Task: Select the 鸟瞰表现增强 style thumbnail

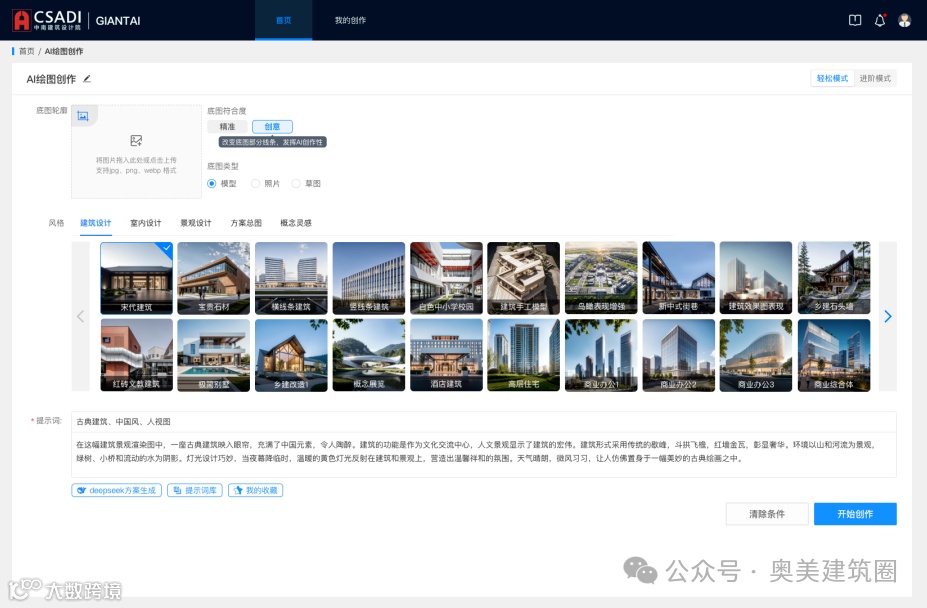Action: pyautogui.click(x=601, y=278)
